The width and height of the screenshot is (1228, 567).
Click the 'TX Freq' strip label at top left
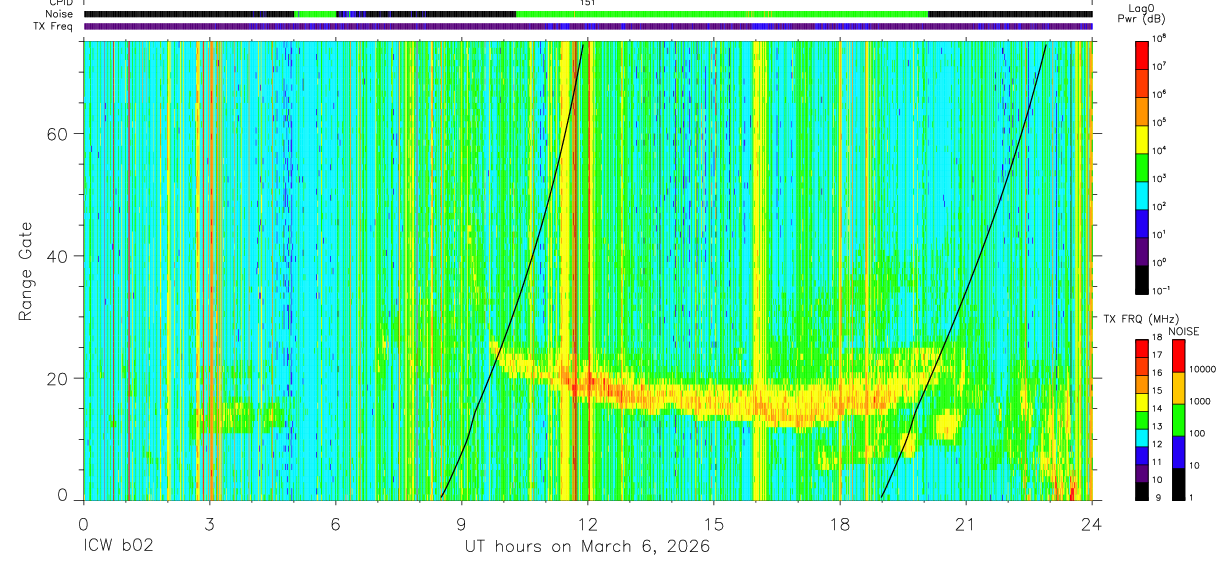pyautogui.click(x=55, y=26)
